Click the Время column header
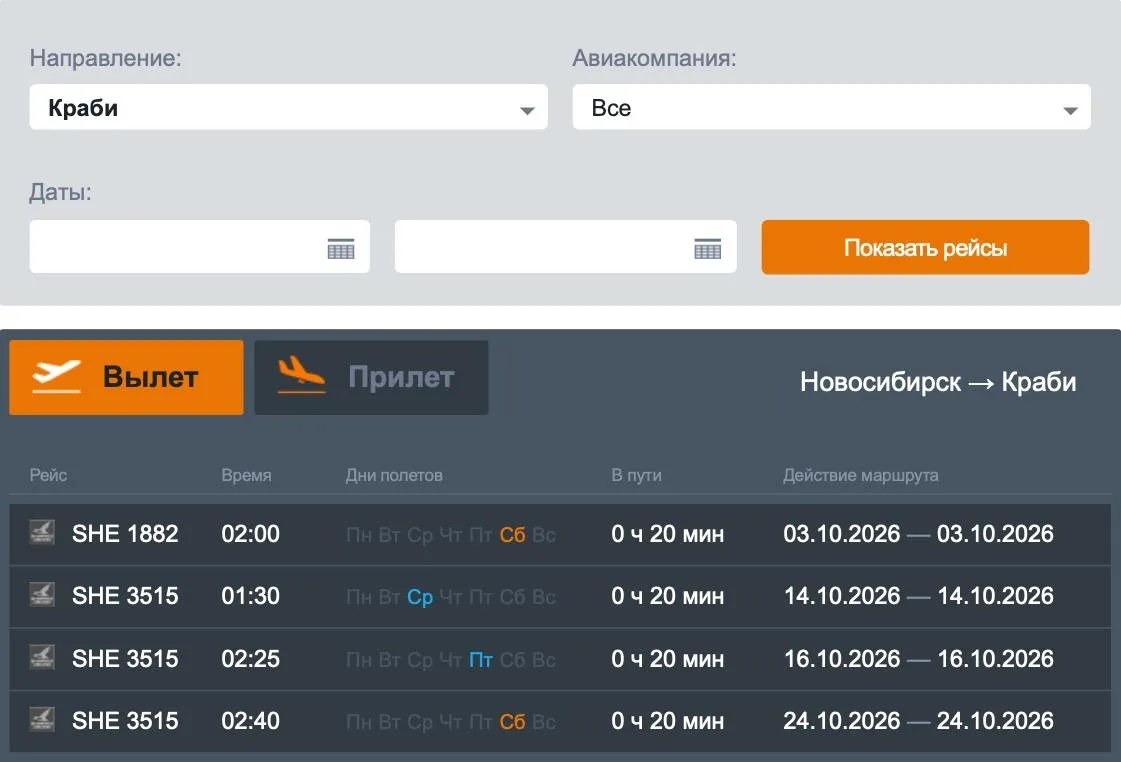1121x762 pixels. (246, 475)
